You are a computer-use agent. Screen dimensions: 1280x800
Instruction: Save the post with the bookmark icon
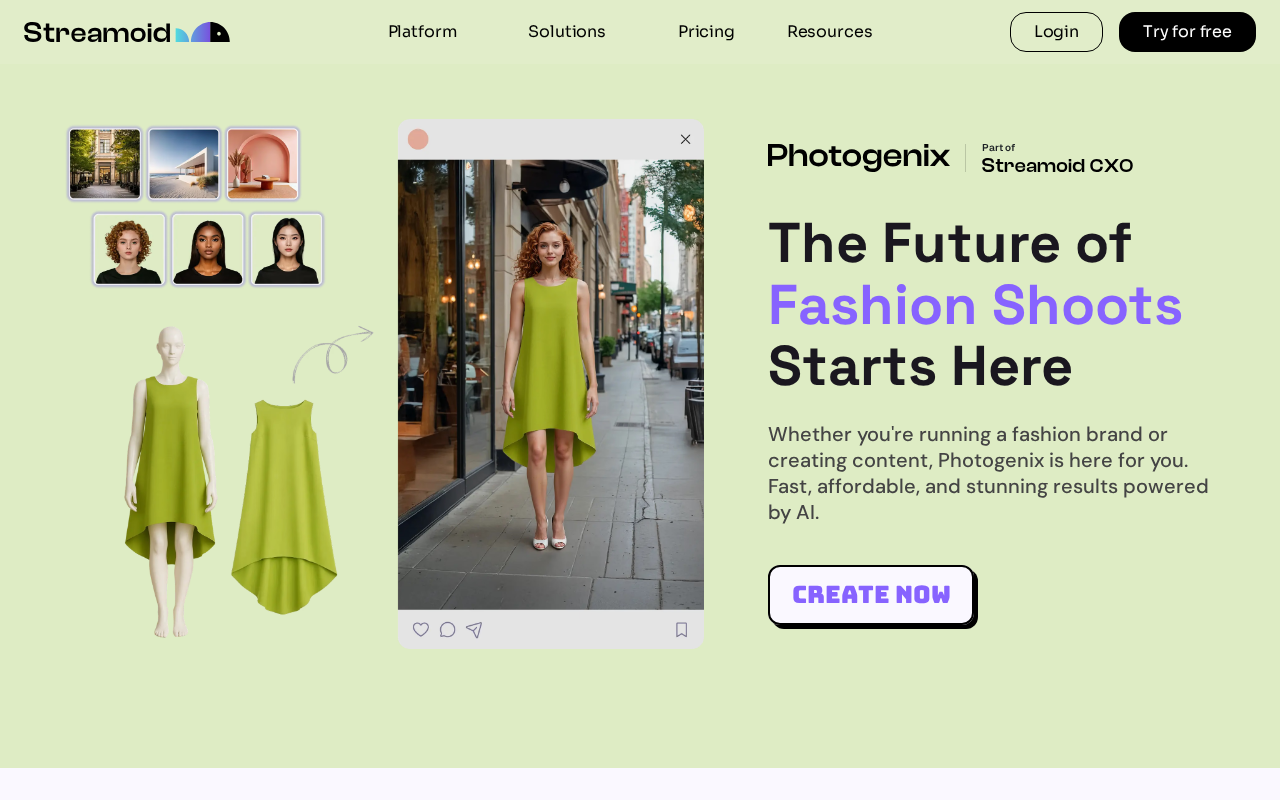[682, 630]
